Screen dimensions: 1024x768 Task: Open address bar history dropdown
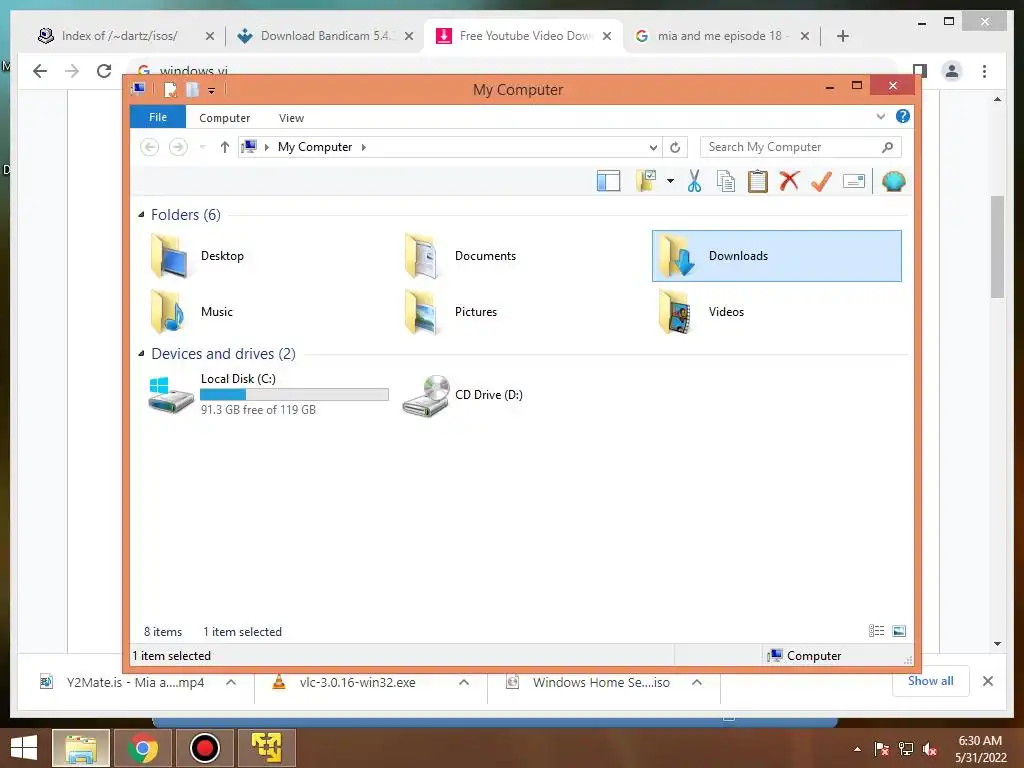[x=653, y=147]
